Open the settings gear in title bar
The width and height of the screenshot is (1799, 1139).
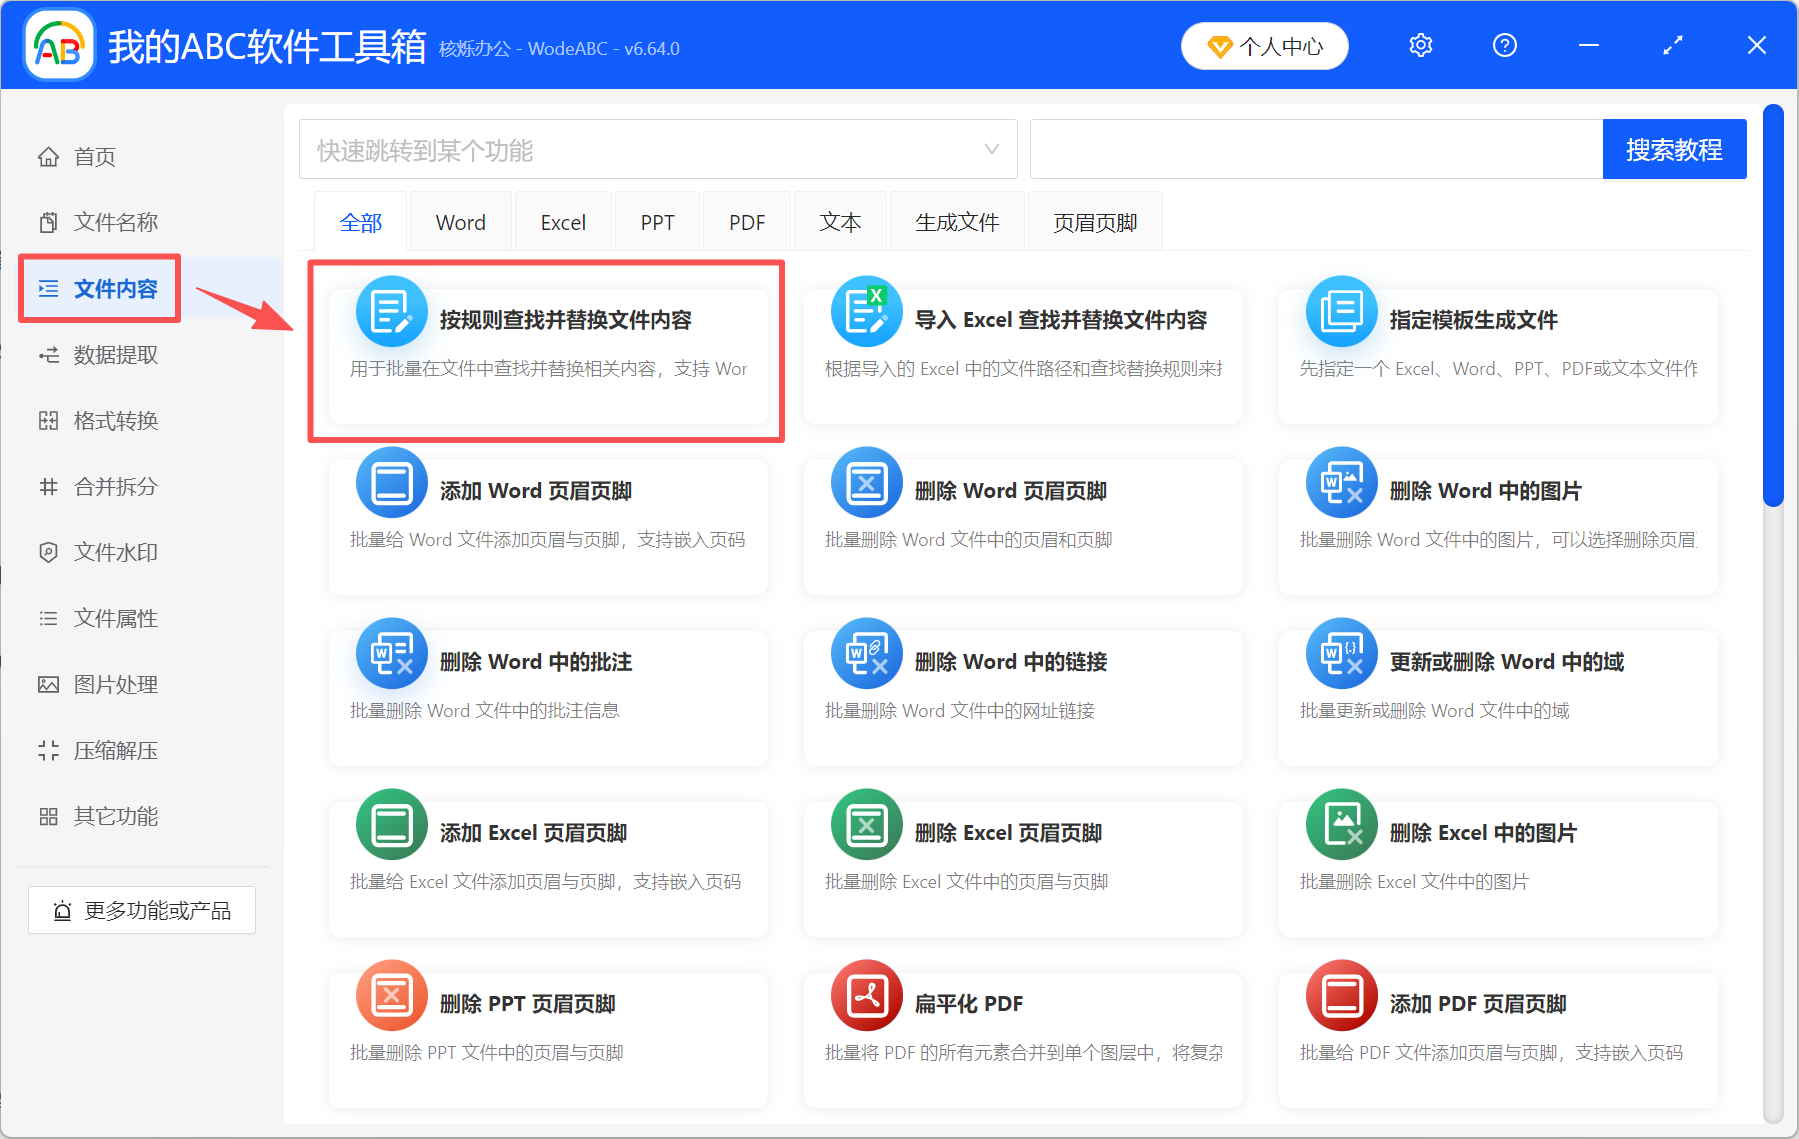coord(1420,45)
